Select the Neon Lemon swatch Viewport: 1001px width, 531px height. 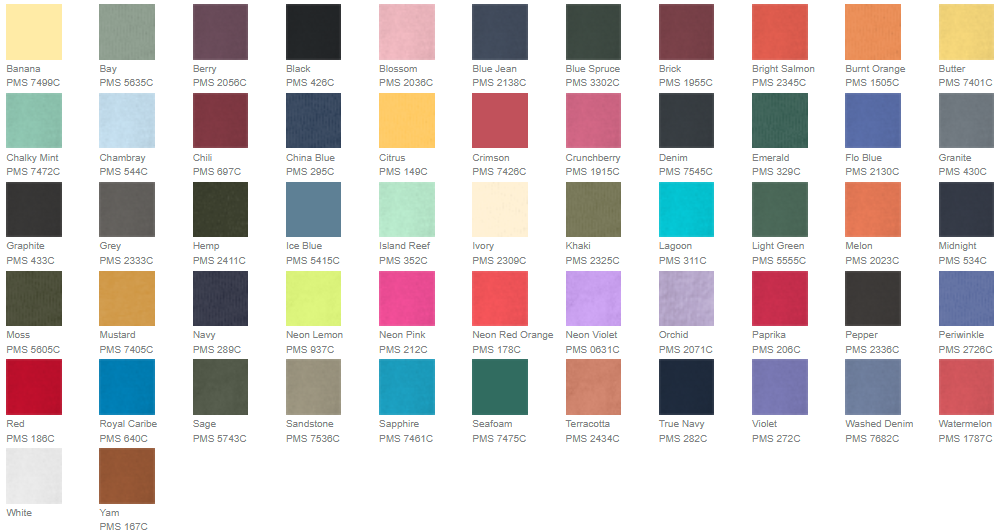314,298
